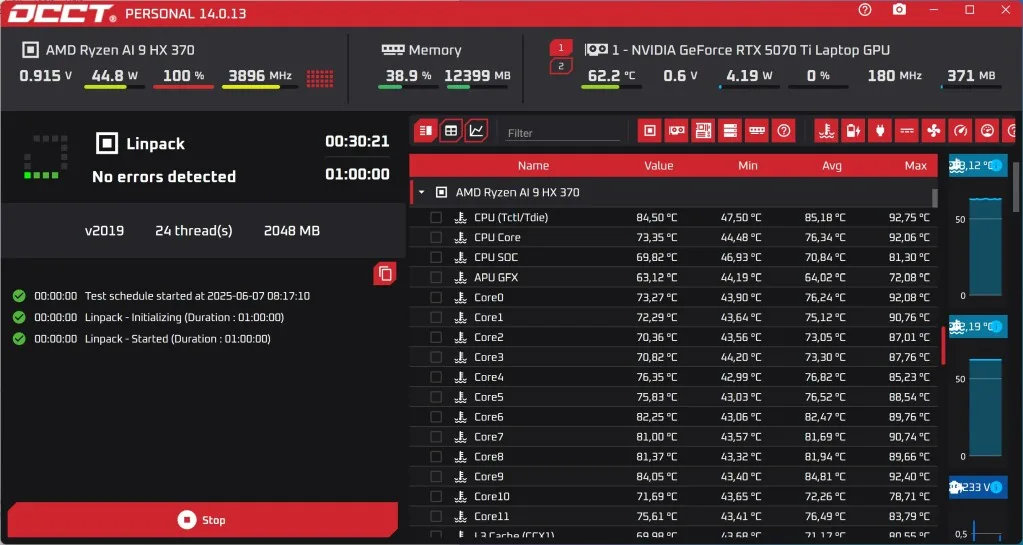Click the fan speed filter icon
The height and width of the screenshot is (545, 1023).
934,131
